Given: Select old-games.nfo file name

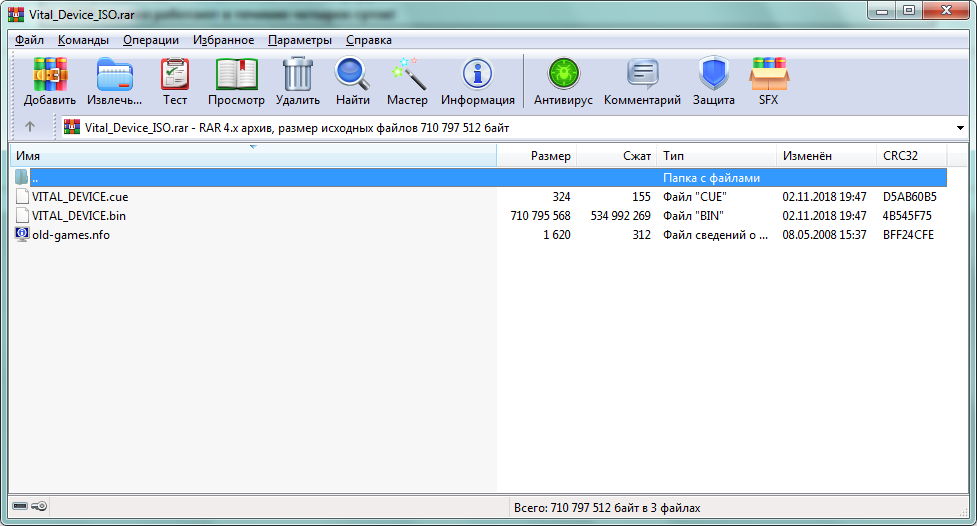Looking at the screenshot, I should pos(71,235).
